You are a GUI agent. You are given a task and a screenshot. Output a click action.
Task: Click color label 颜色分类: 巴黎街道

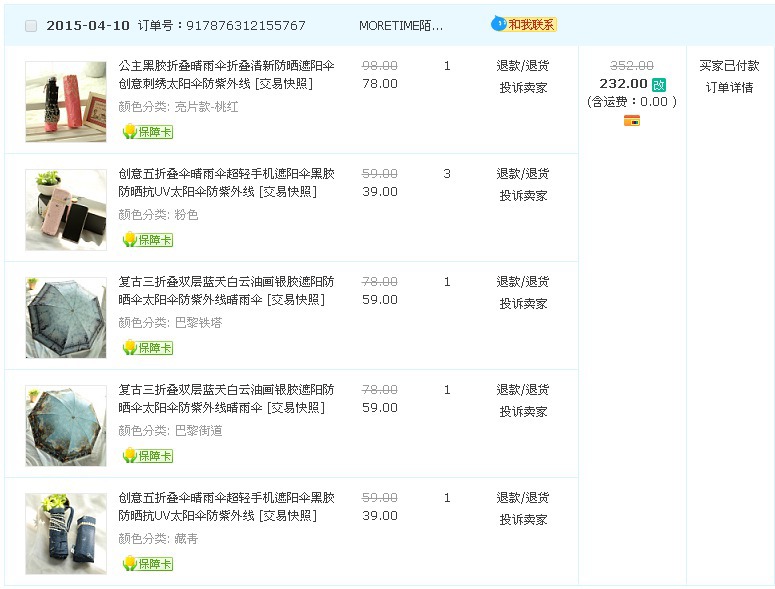coord(171,431)
